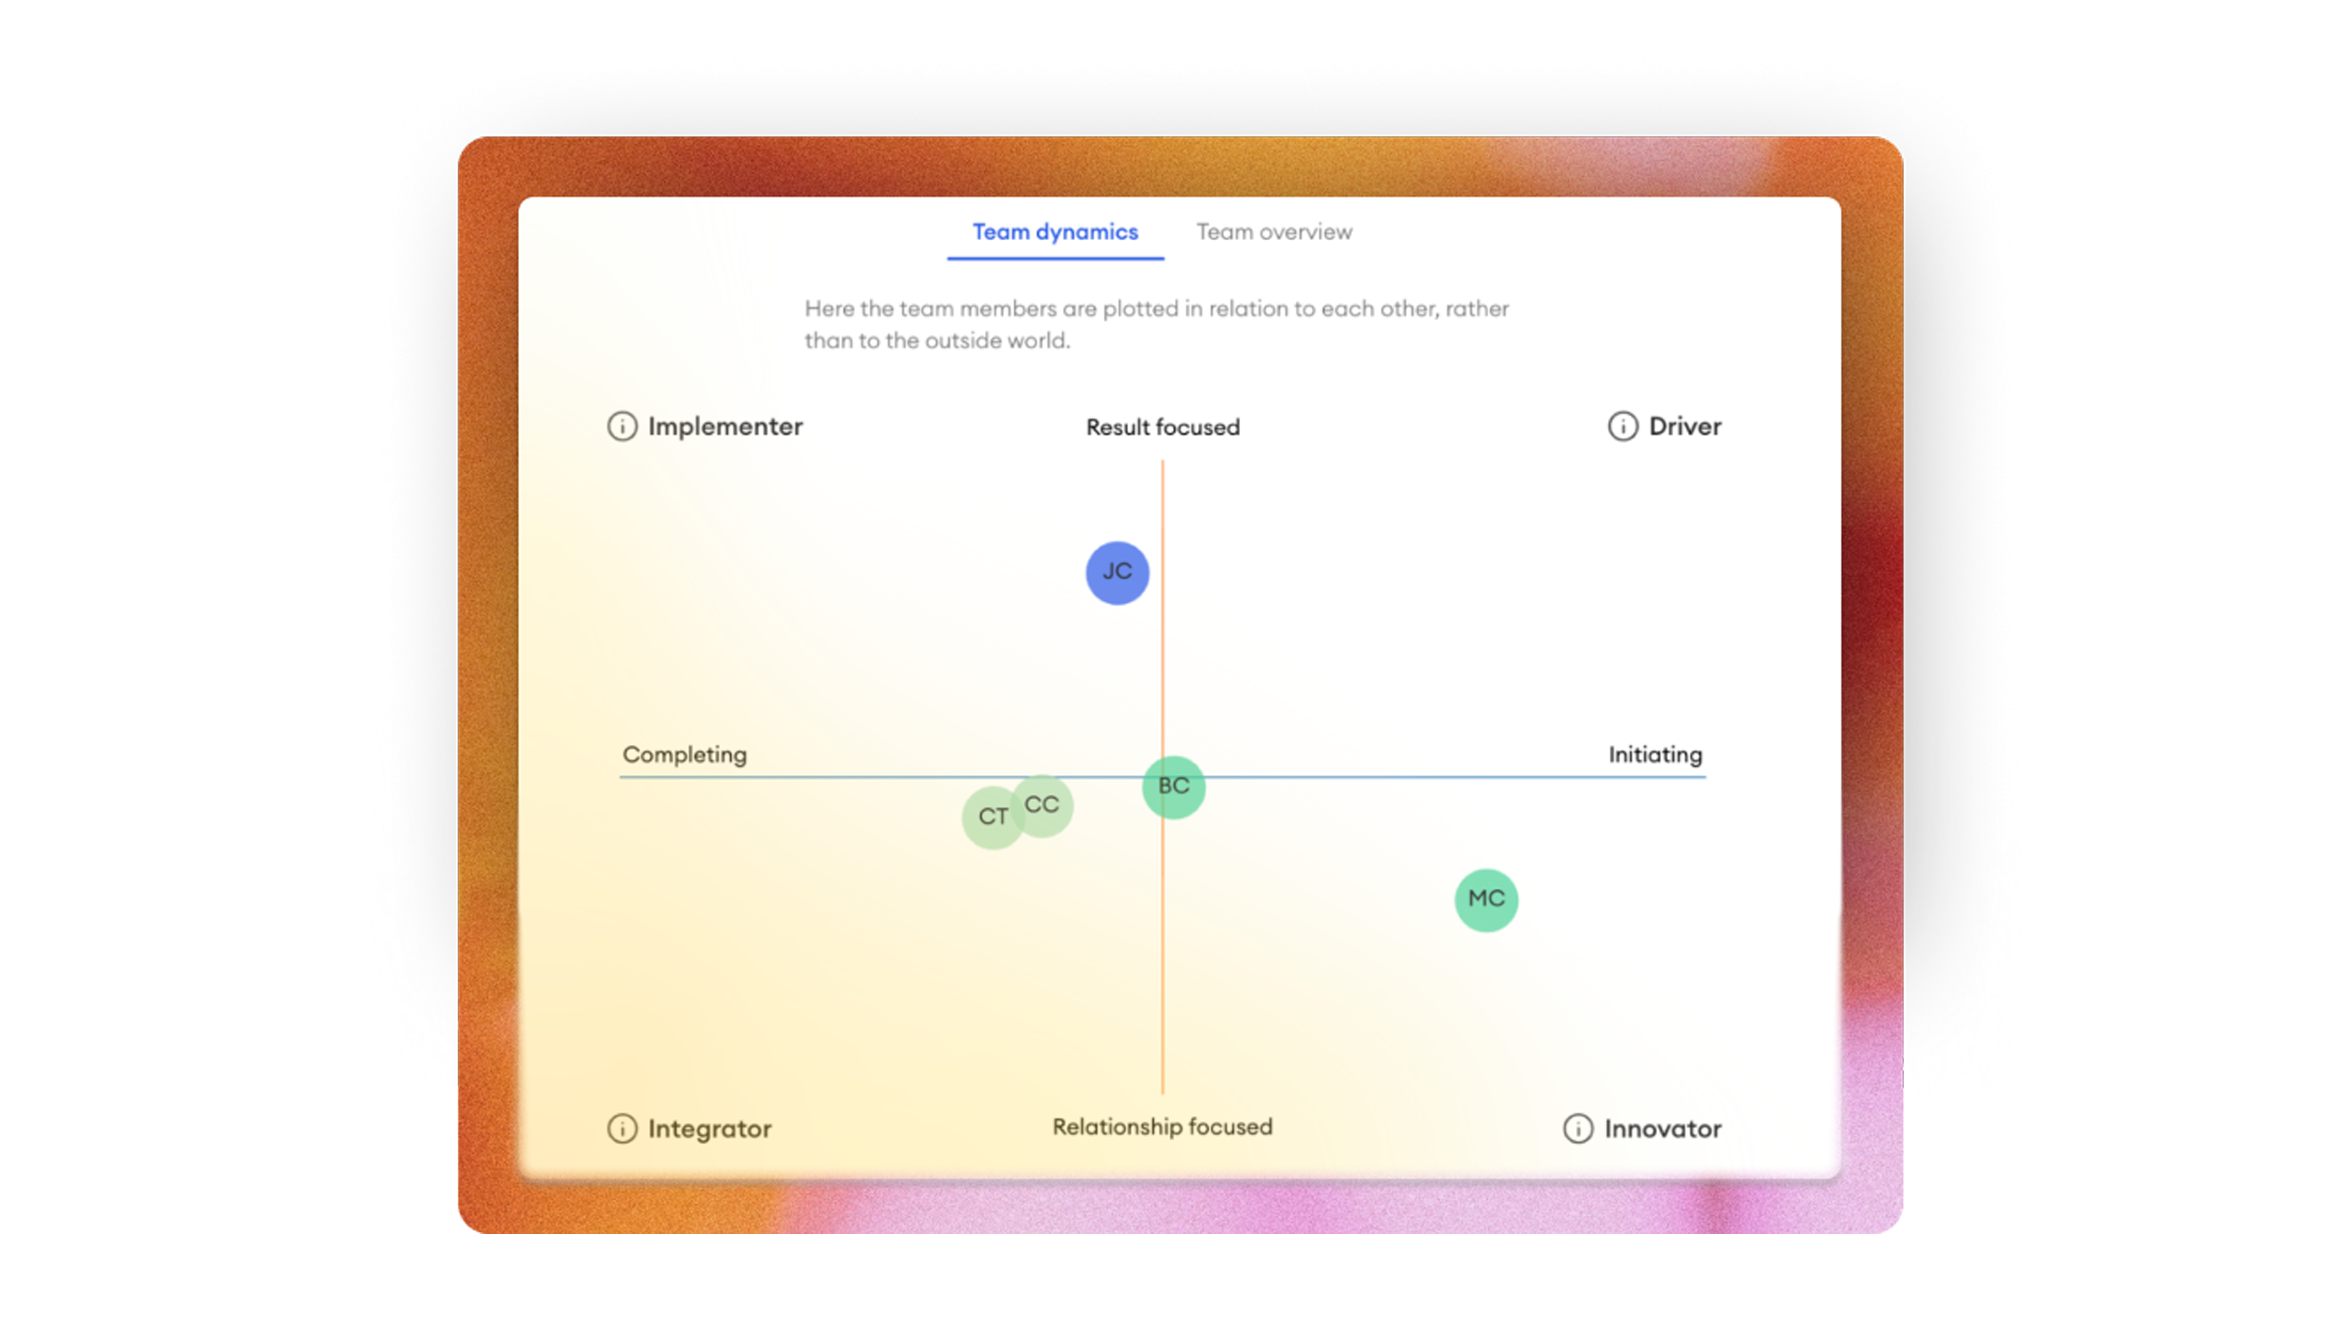Screen dimensions: 2336x1328
Task: Select the BC member bubble at center
Action: pos(1174,787)
